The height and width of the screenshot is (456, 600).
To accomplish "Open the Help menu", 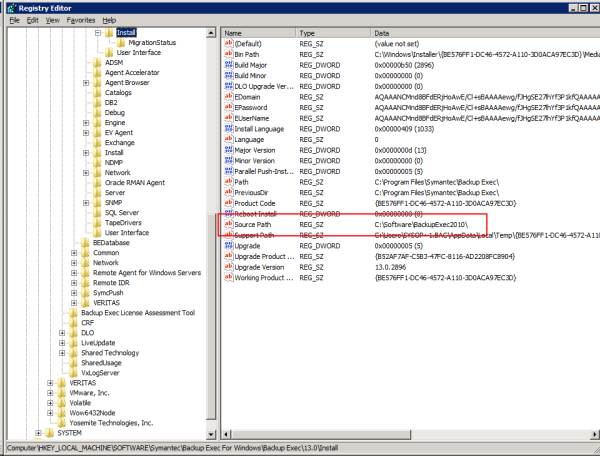I will [x=109, y=20].
